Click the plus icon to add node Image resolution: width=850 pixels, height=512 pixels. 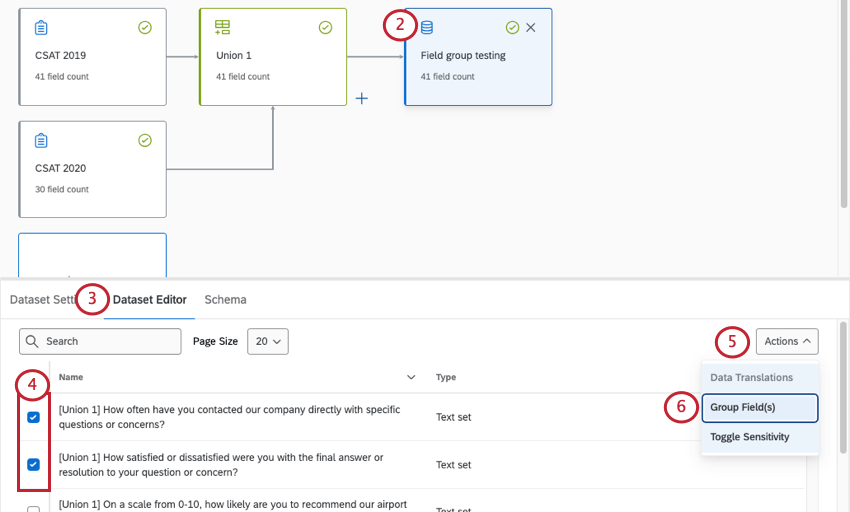(x=362, y=98)
